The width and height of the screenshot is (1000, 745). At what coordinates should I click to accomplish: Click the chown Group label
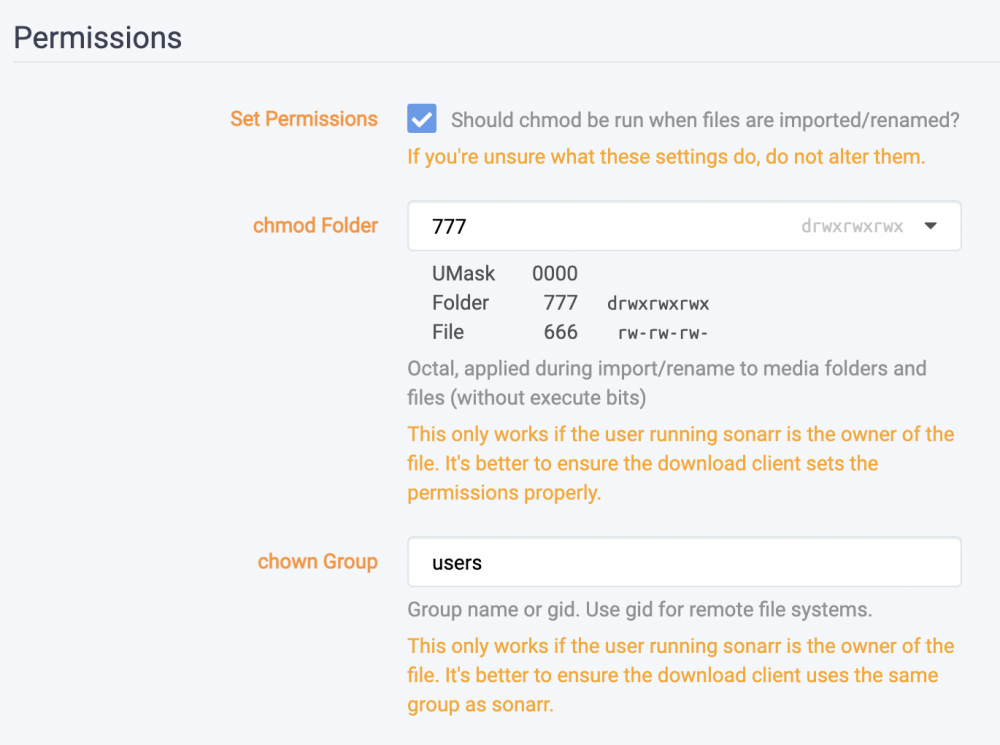click(318, 561)
